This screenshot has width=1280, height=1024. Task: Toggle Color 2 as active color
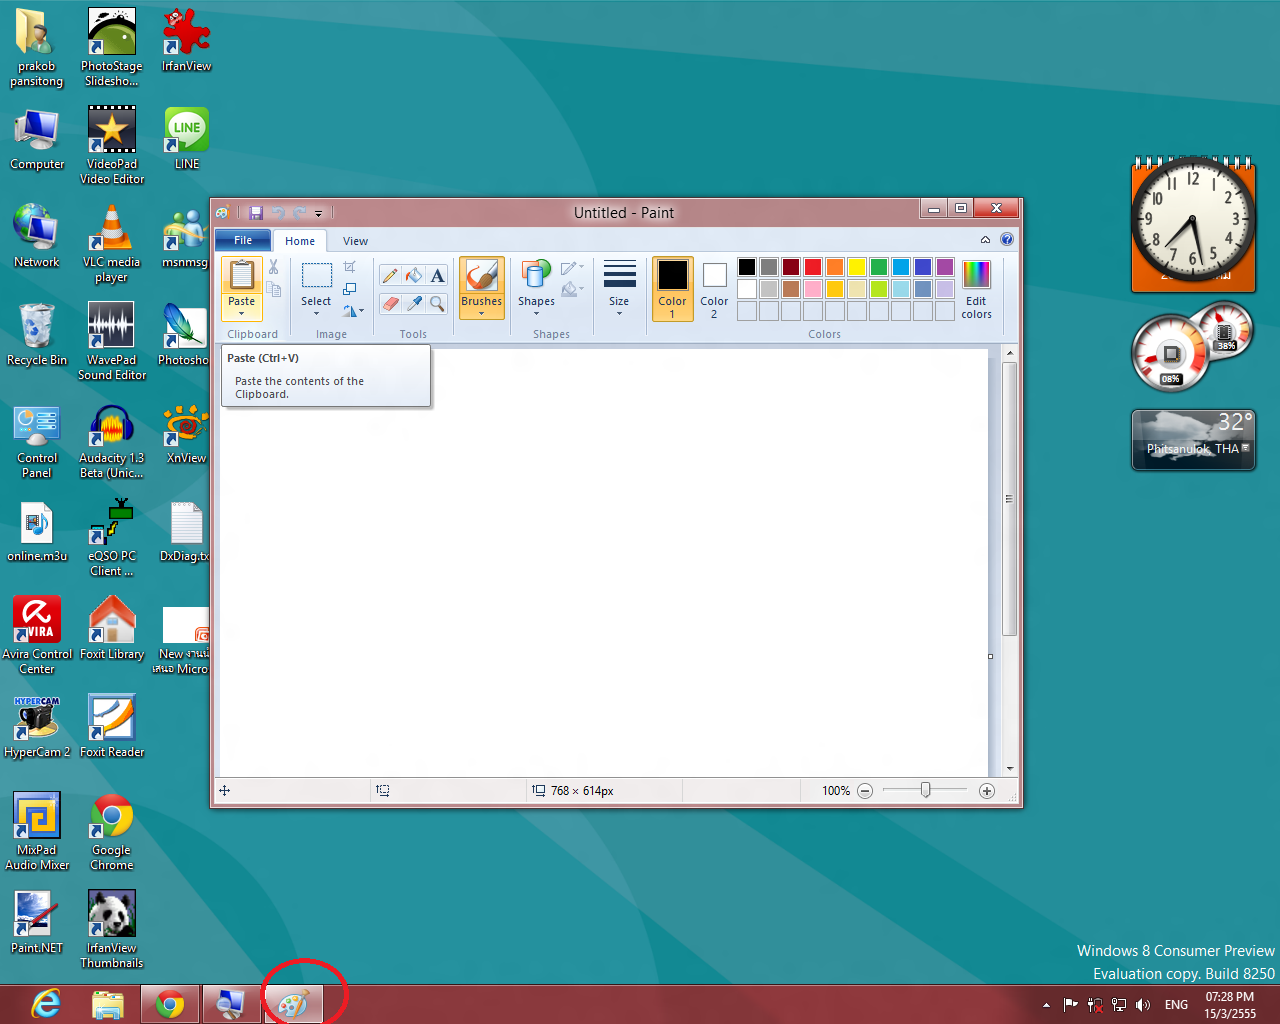(x=713, y=288)
